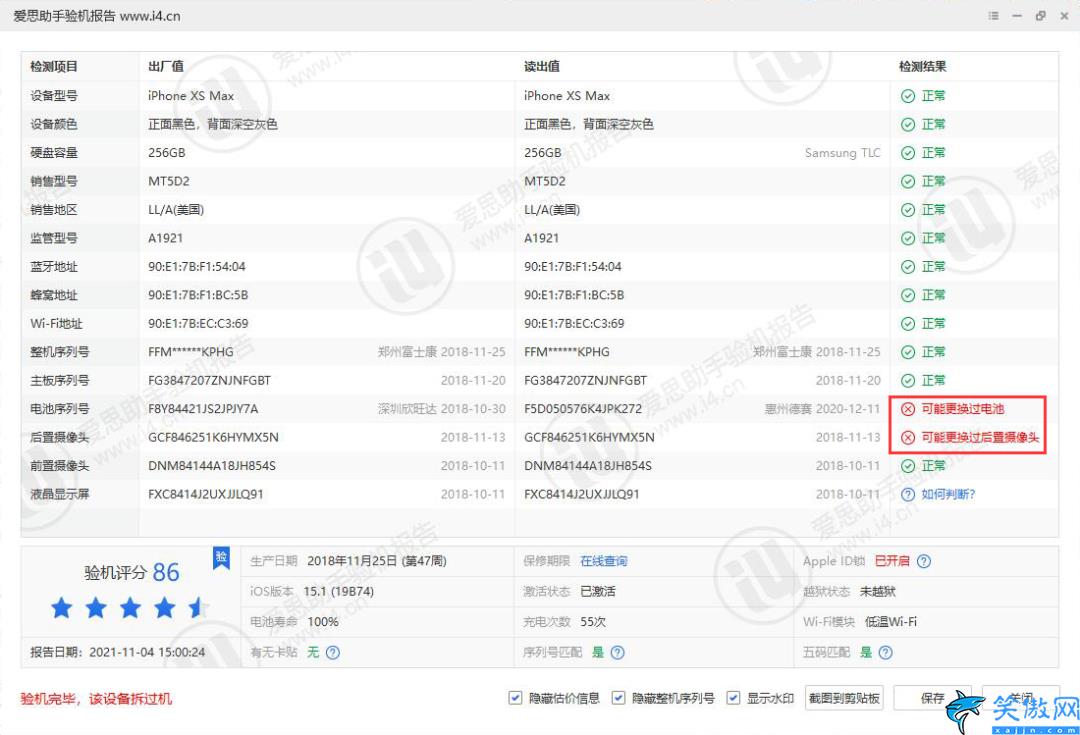Viewport: 1080px width, 735px height.
Task: Click the 可能更换过电池 result text
Action: point(963,409)
